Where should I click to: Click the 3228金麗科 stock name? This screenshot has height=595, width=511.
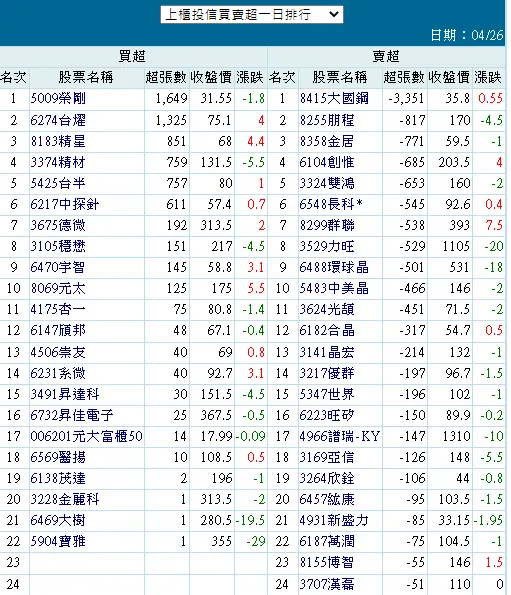pyautogui.click(x=65, y=499)
